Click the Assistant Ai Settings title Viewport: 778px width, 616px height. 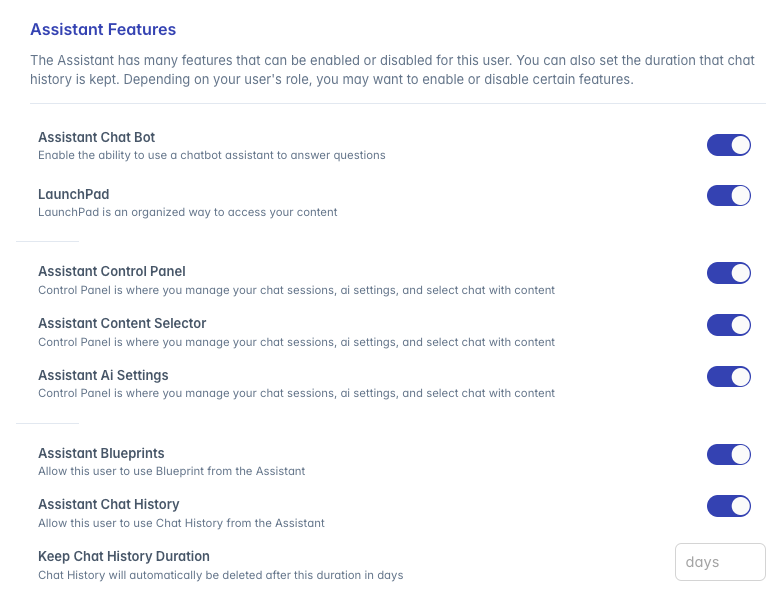point(103,375)
